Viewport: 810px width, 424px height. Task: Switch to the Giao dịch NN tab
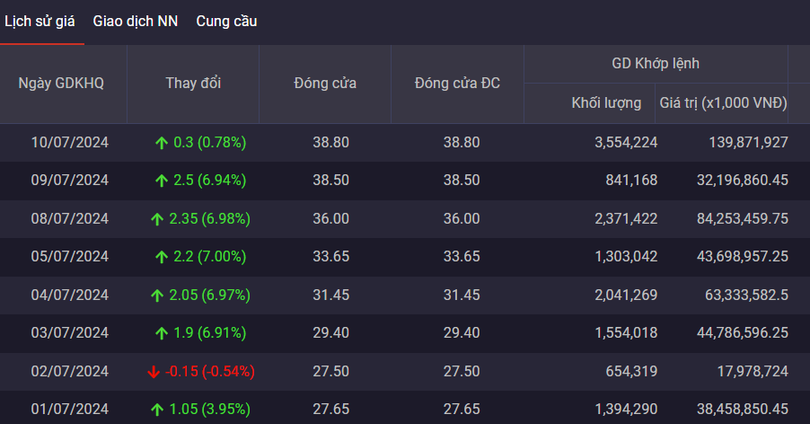pyautogui.click(x=135, y=21)
